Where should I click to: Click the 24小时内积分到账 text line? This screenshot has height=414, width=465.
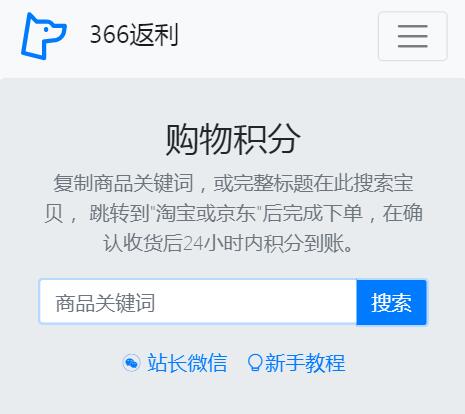[x=228, y=243]
